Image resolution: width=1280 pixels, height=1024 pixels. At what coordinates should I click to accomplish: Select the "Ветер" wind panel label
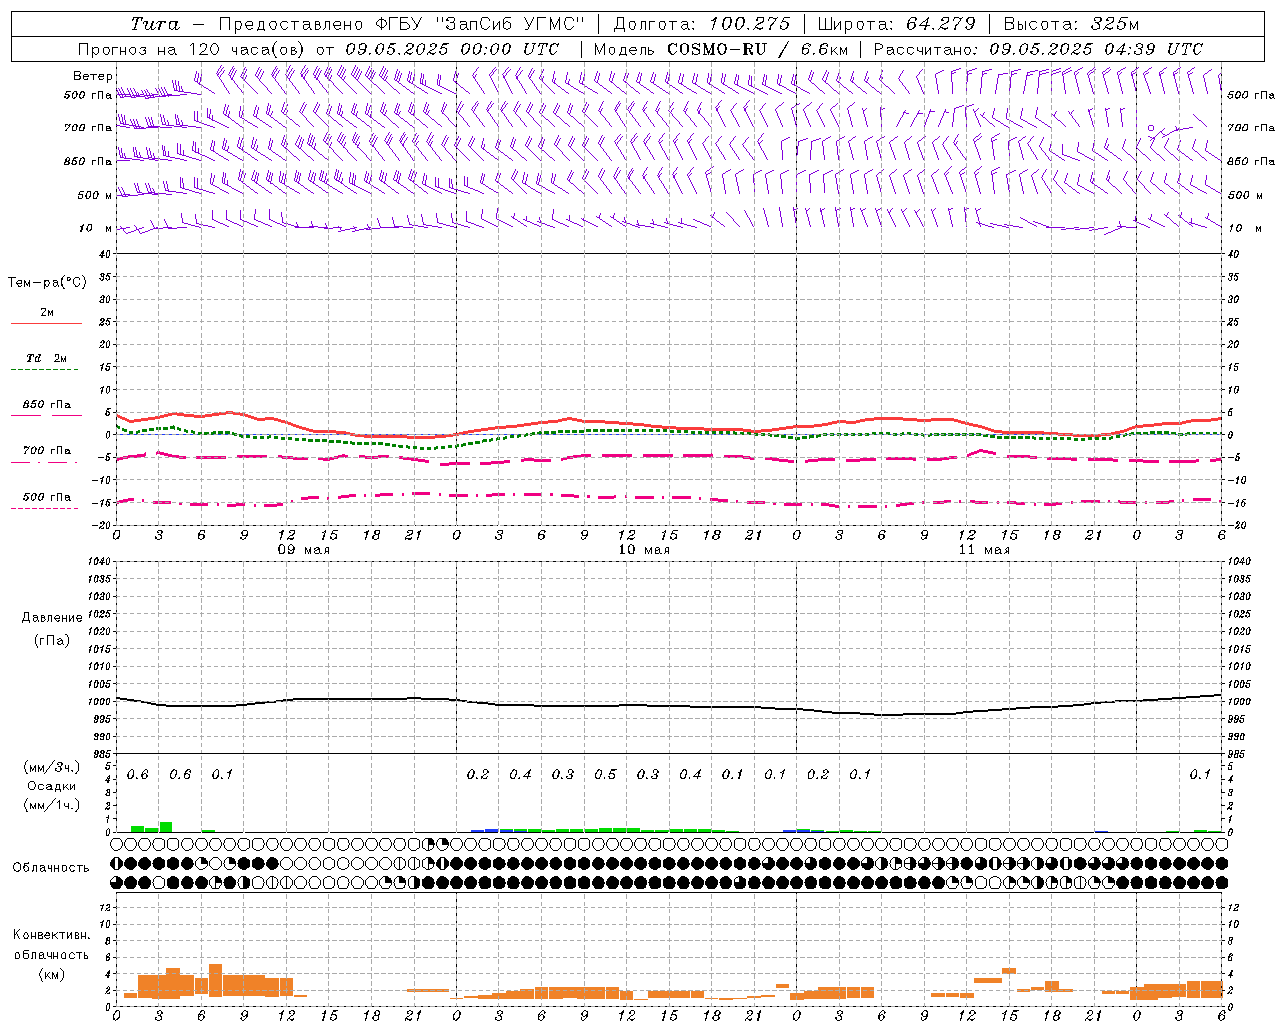point(93,76)
